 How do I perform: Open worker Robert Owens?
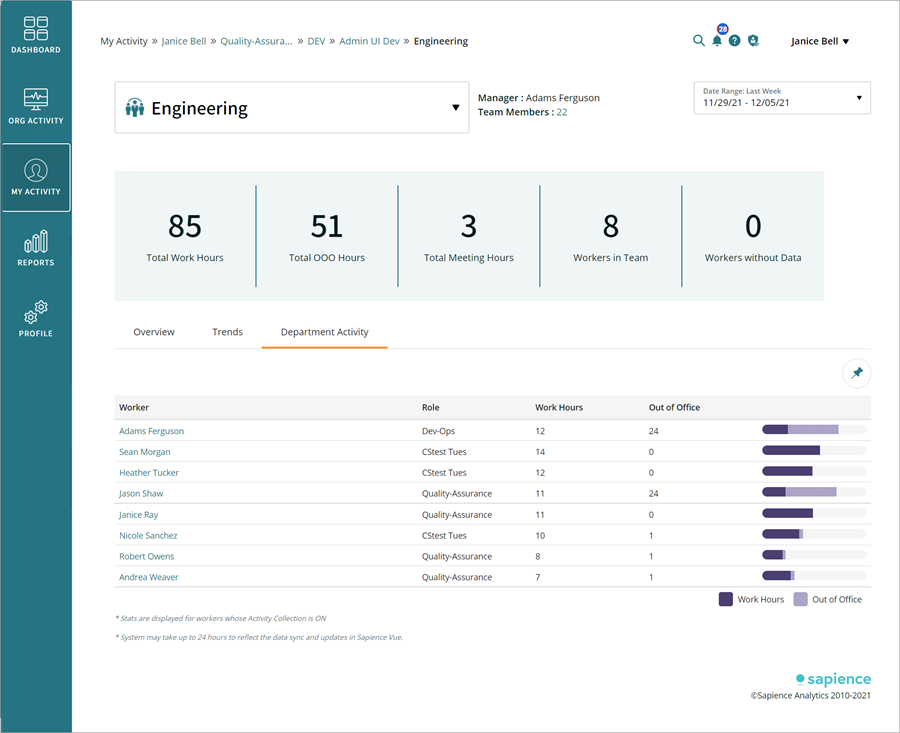click(x=146, y=556)
